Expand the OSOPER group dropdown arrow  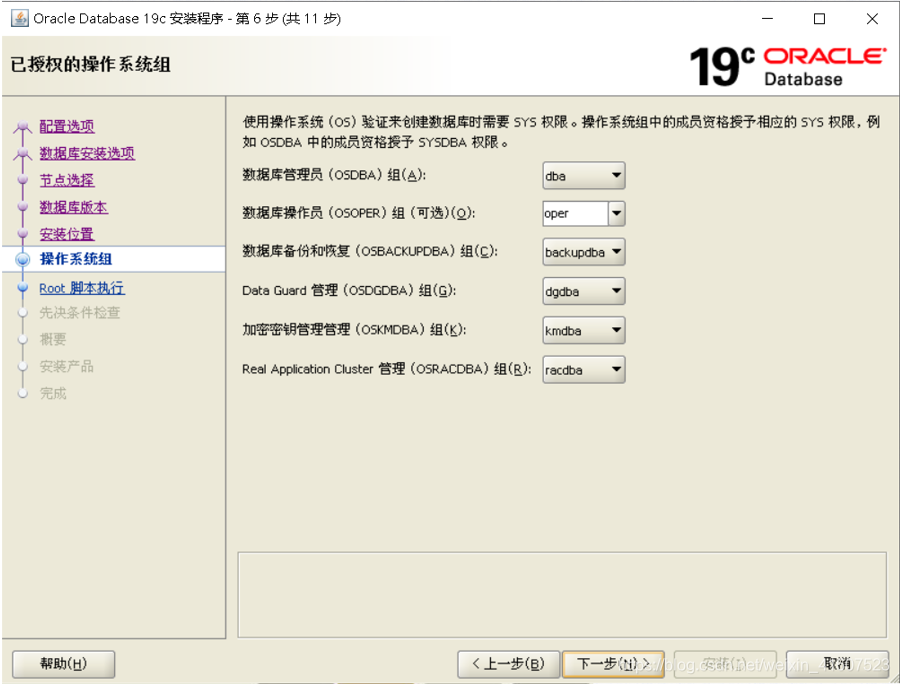point(616,213)
